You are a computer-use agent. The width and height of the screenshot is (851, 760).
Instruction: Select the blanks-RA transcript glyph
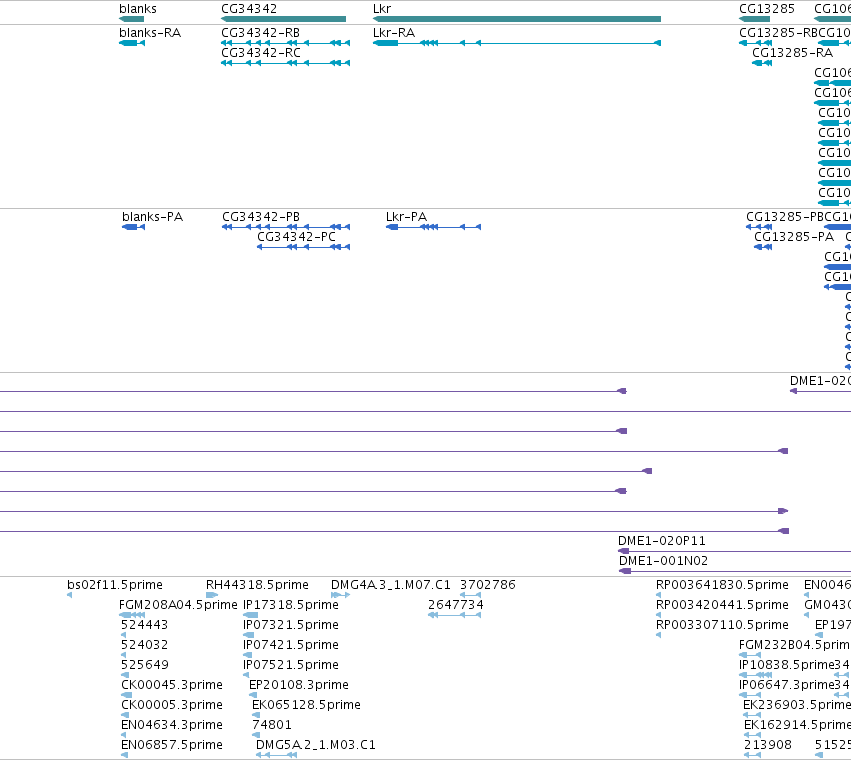point(132,43)
